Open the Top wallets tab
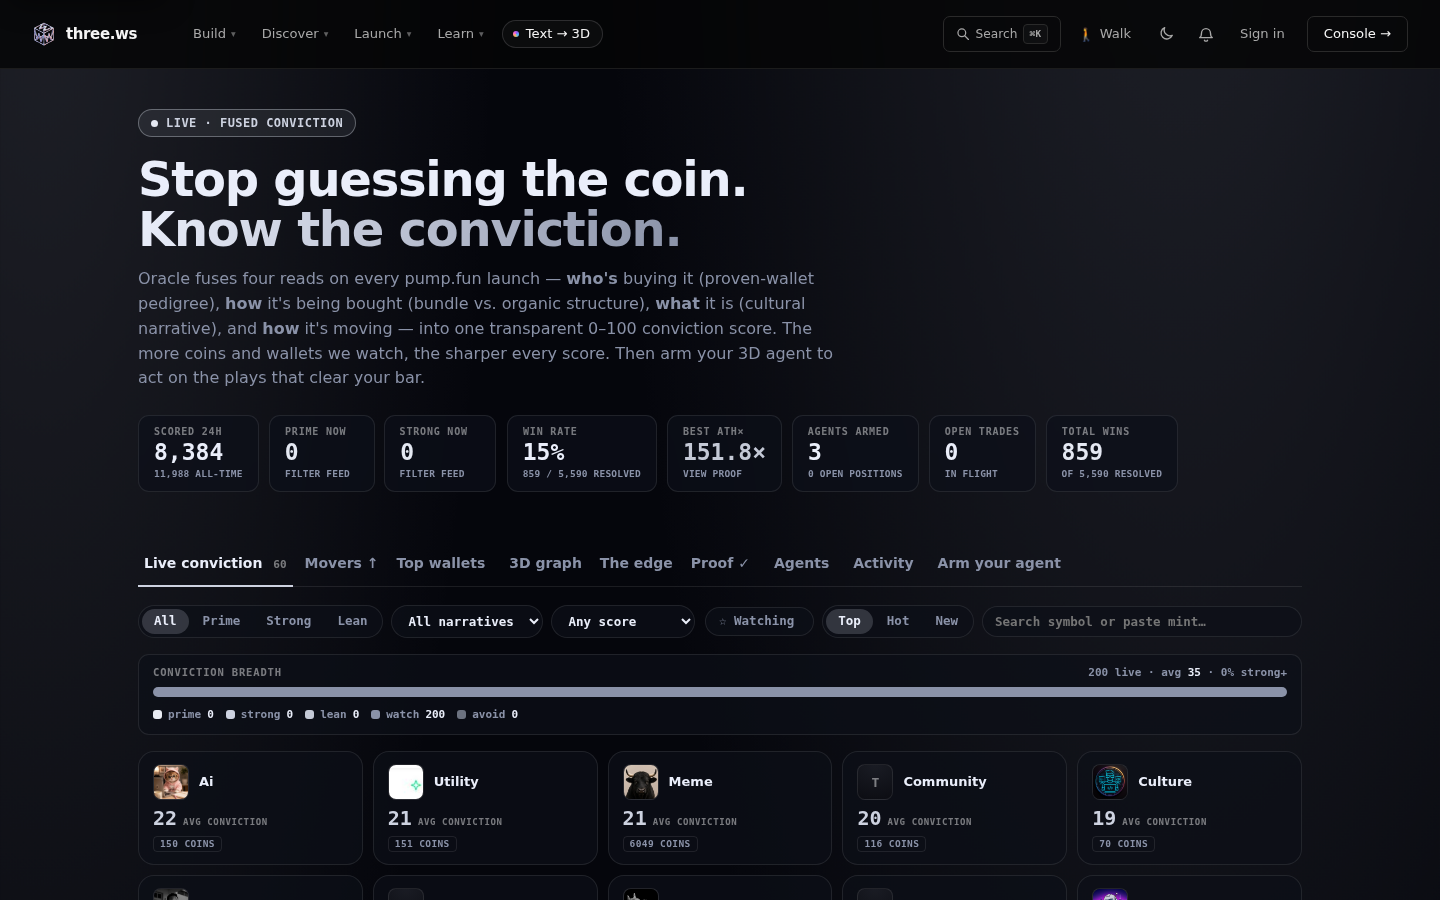Image resolution: width=1440 pixels, height=900 pixels. coord(440,564)
